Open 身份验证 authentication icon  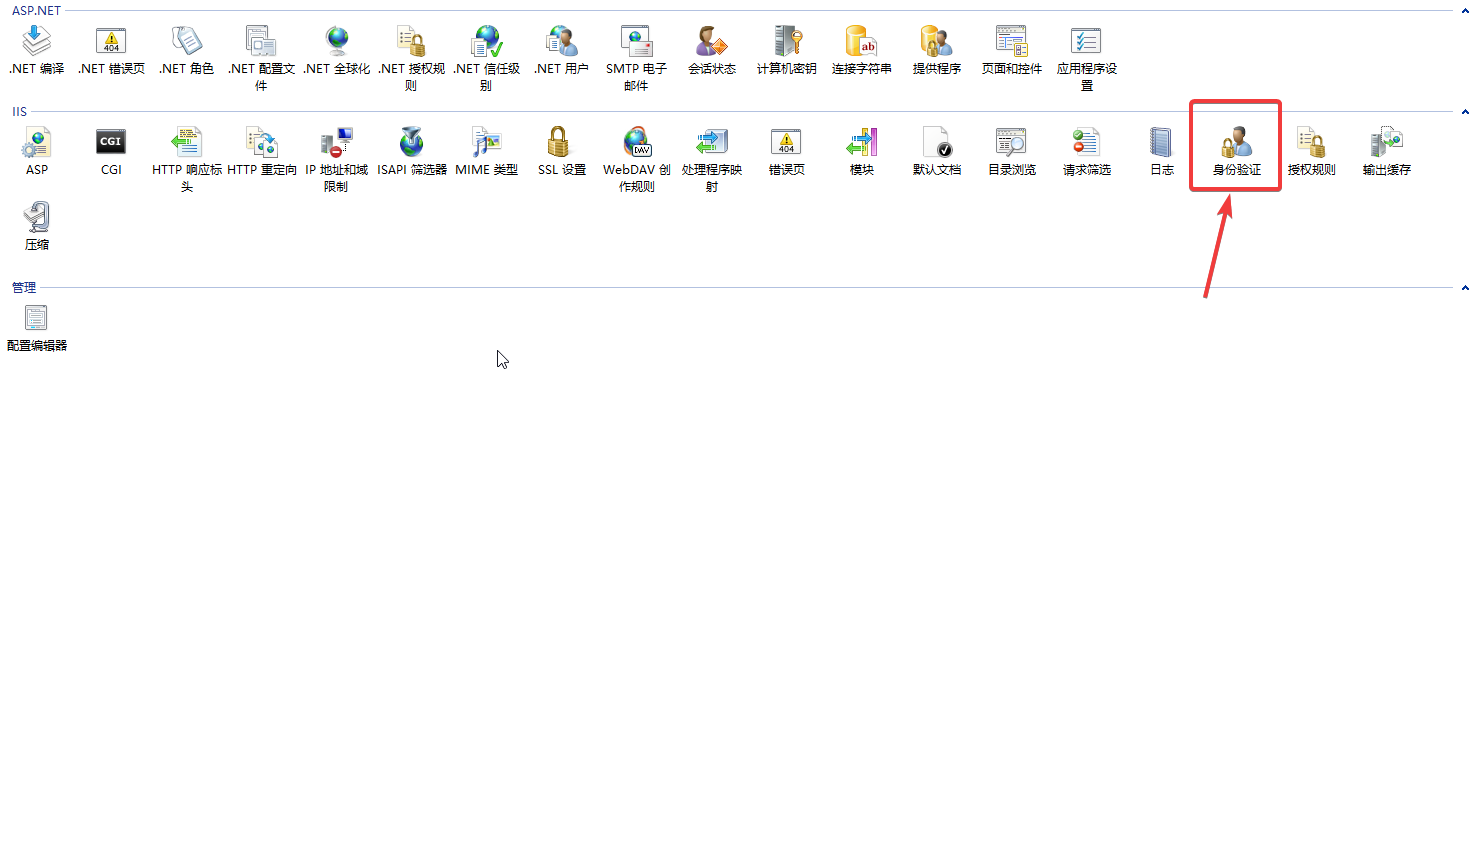pyautogui.click(x=1237, y=142)
